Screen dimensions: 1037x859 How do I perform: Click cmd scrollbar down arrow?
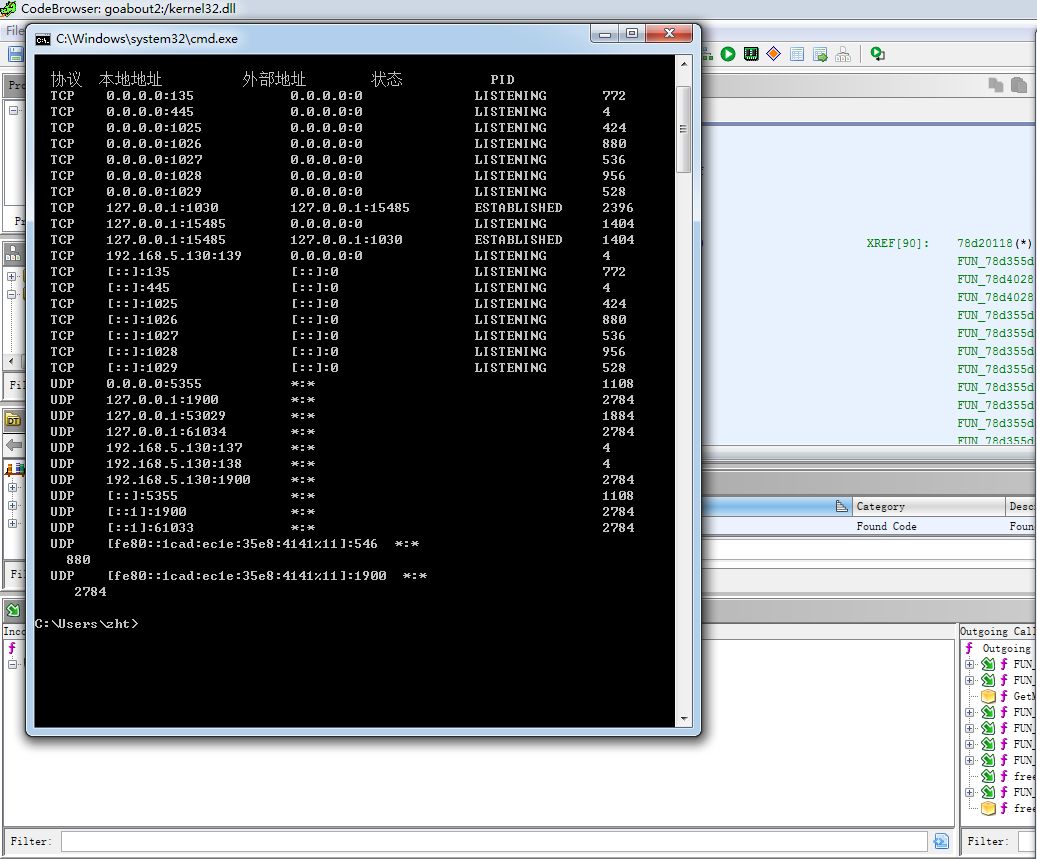684,719
